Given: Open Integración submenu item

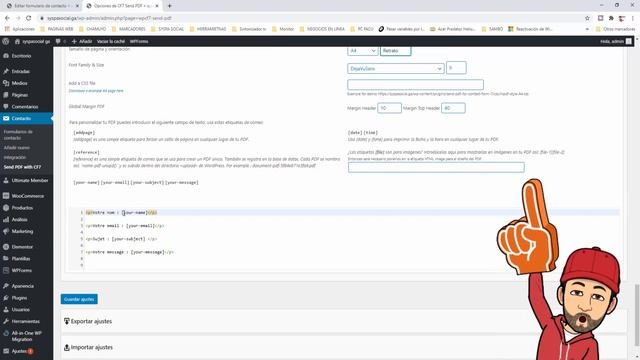Looking at the screenshot, I should tap(15, 157).
